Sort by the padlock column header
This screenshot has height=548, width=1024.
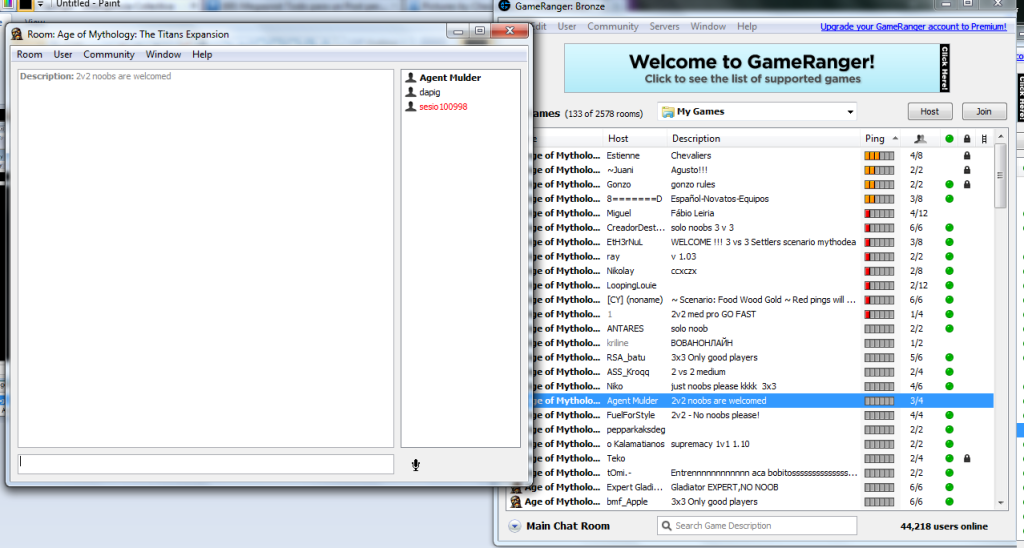[x=967, y=138]
